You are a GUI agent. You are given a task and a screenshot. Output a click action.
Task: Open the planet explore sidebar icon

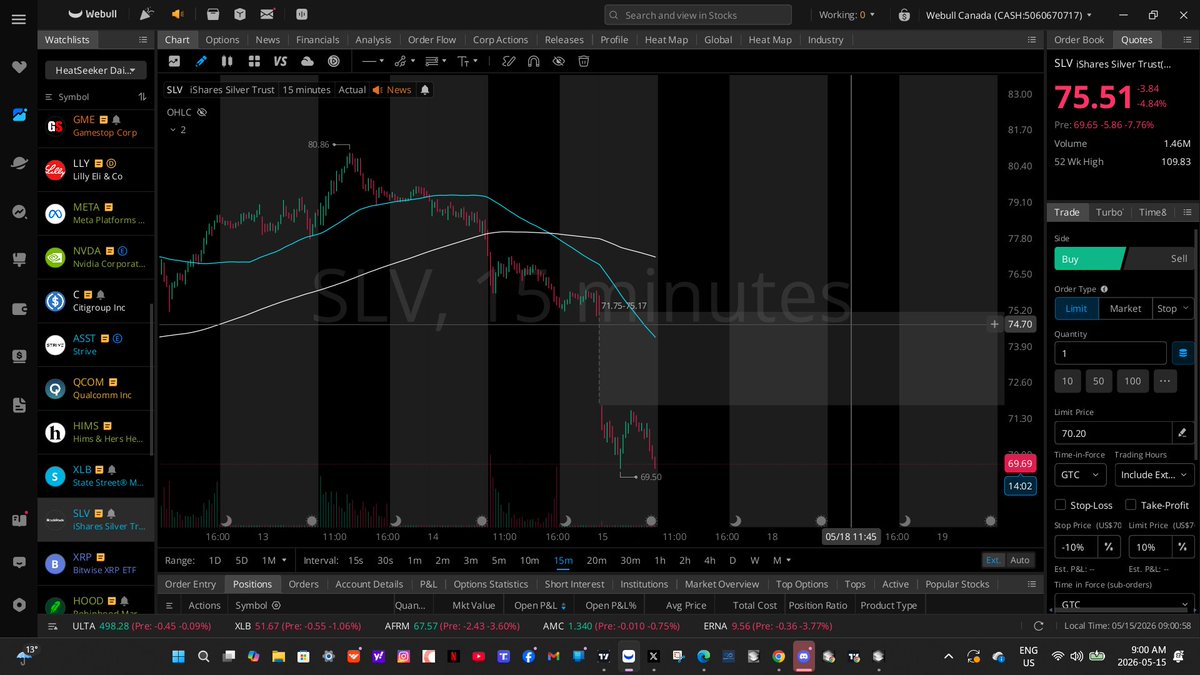(19, 163)
